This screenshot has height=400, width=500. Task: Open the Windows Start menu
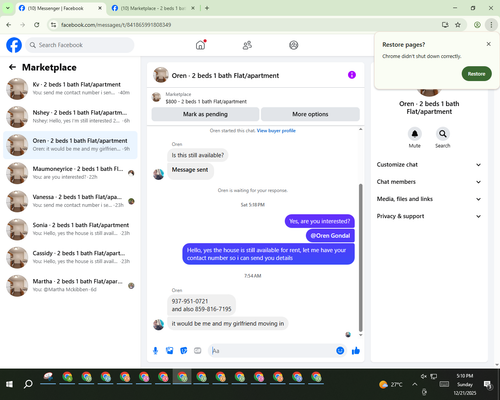coord(9,384)
